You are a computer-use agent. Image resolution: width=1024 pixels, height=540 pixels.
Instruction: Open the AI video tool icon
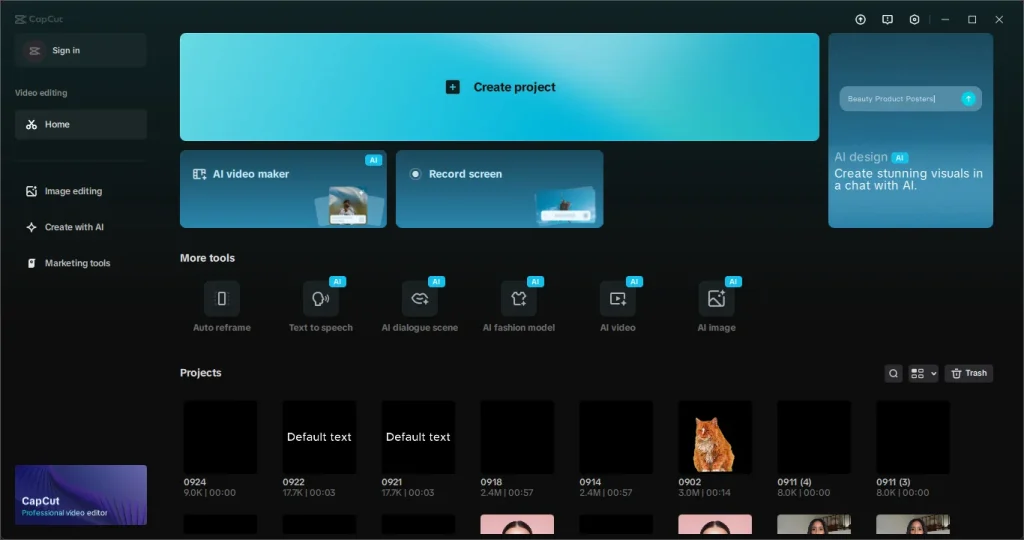click(617, 299)
